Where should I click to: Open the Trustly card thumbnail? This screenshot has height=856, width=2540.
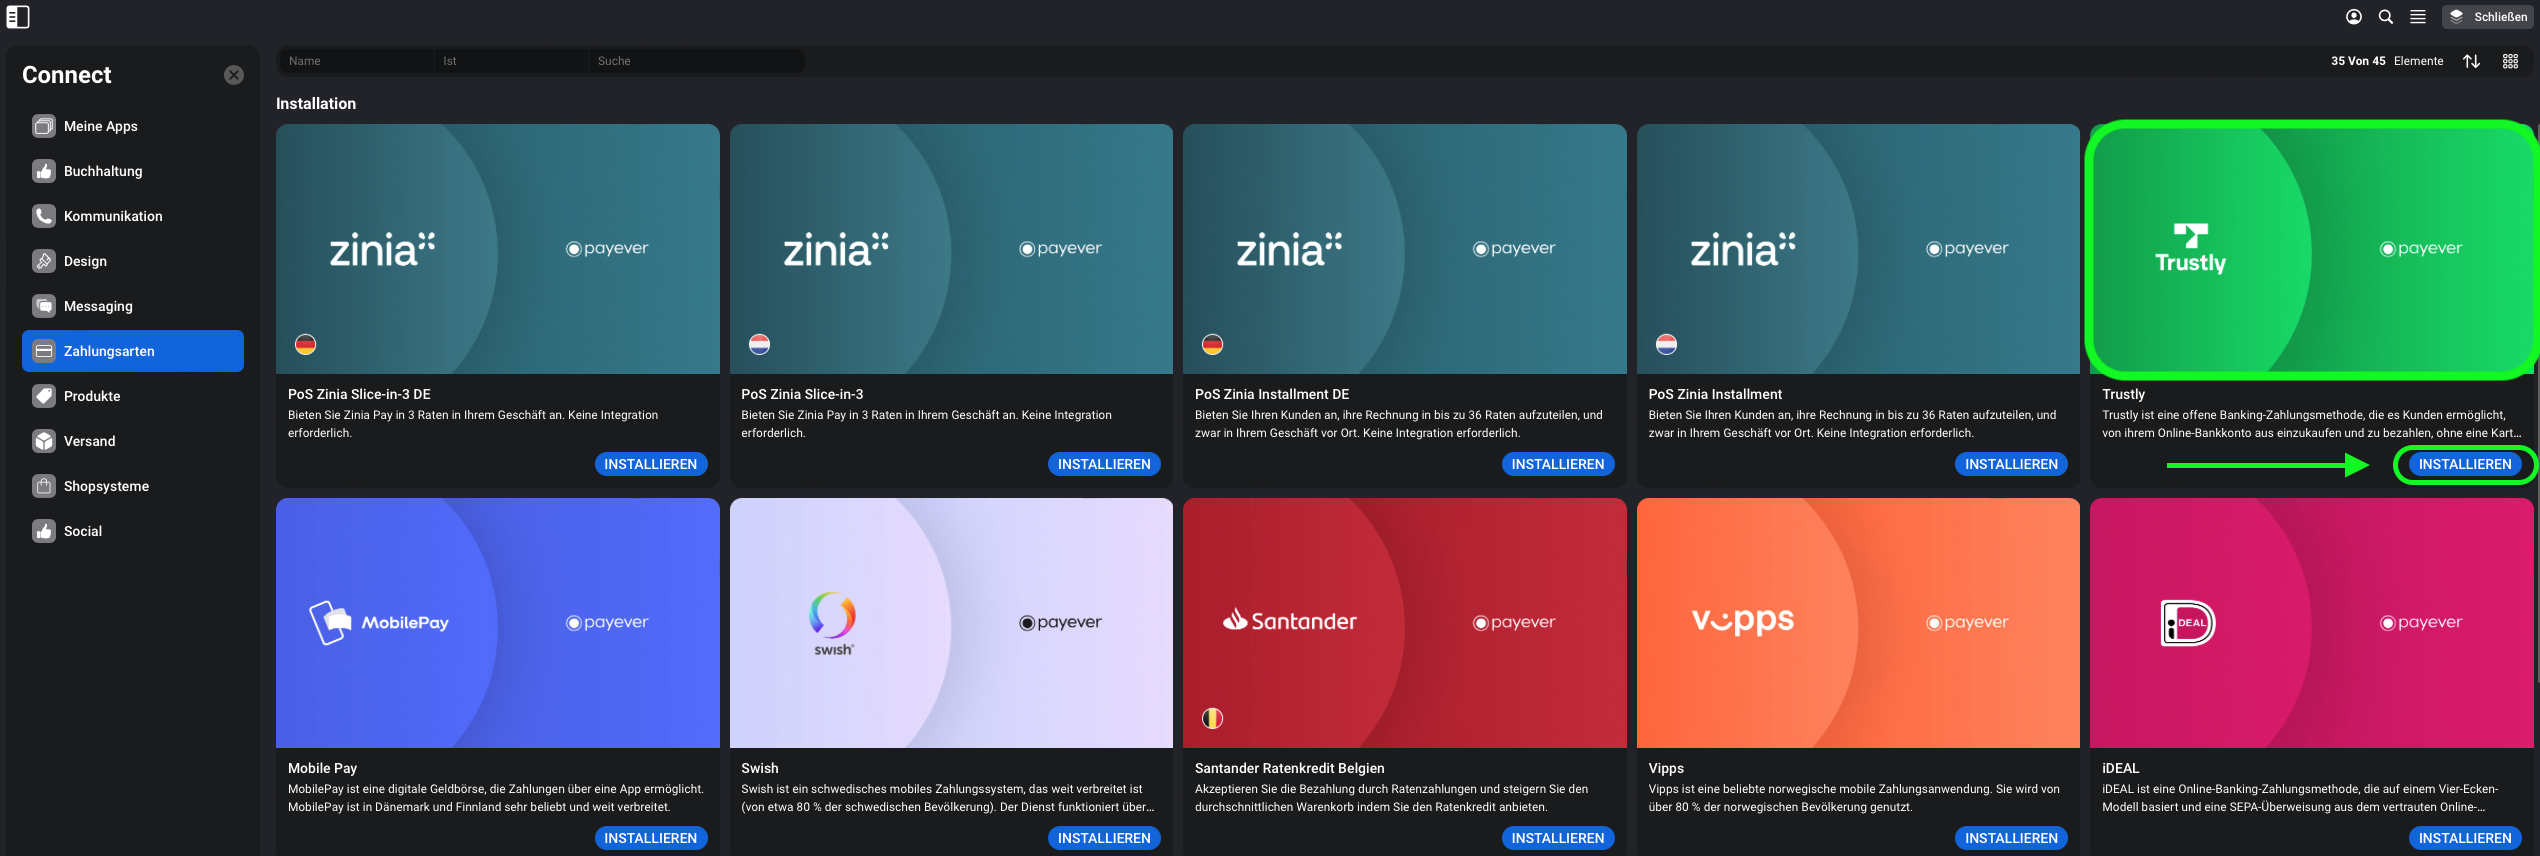pyautogui.click(x=2312, y=249)
